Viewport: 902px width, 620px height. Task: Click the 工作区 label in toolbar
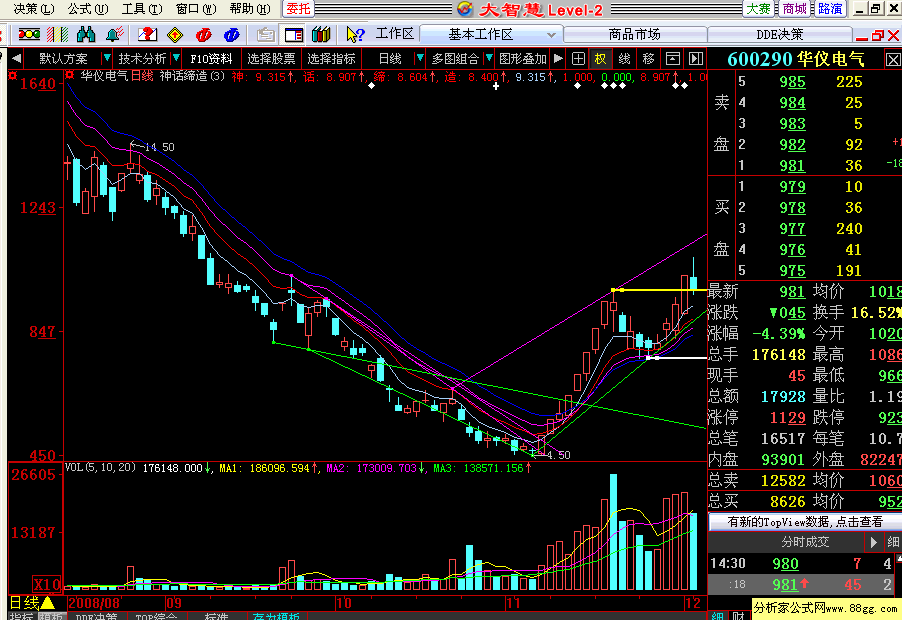tap(395, 34)
